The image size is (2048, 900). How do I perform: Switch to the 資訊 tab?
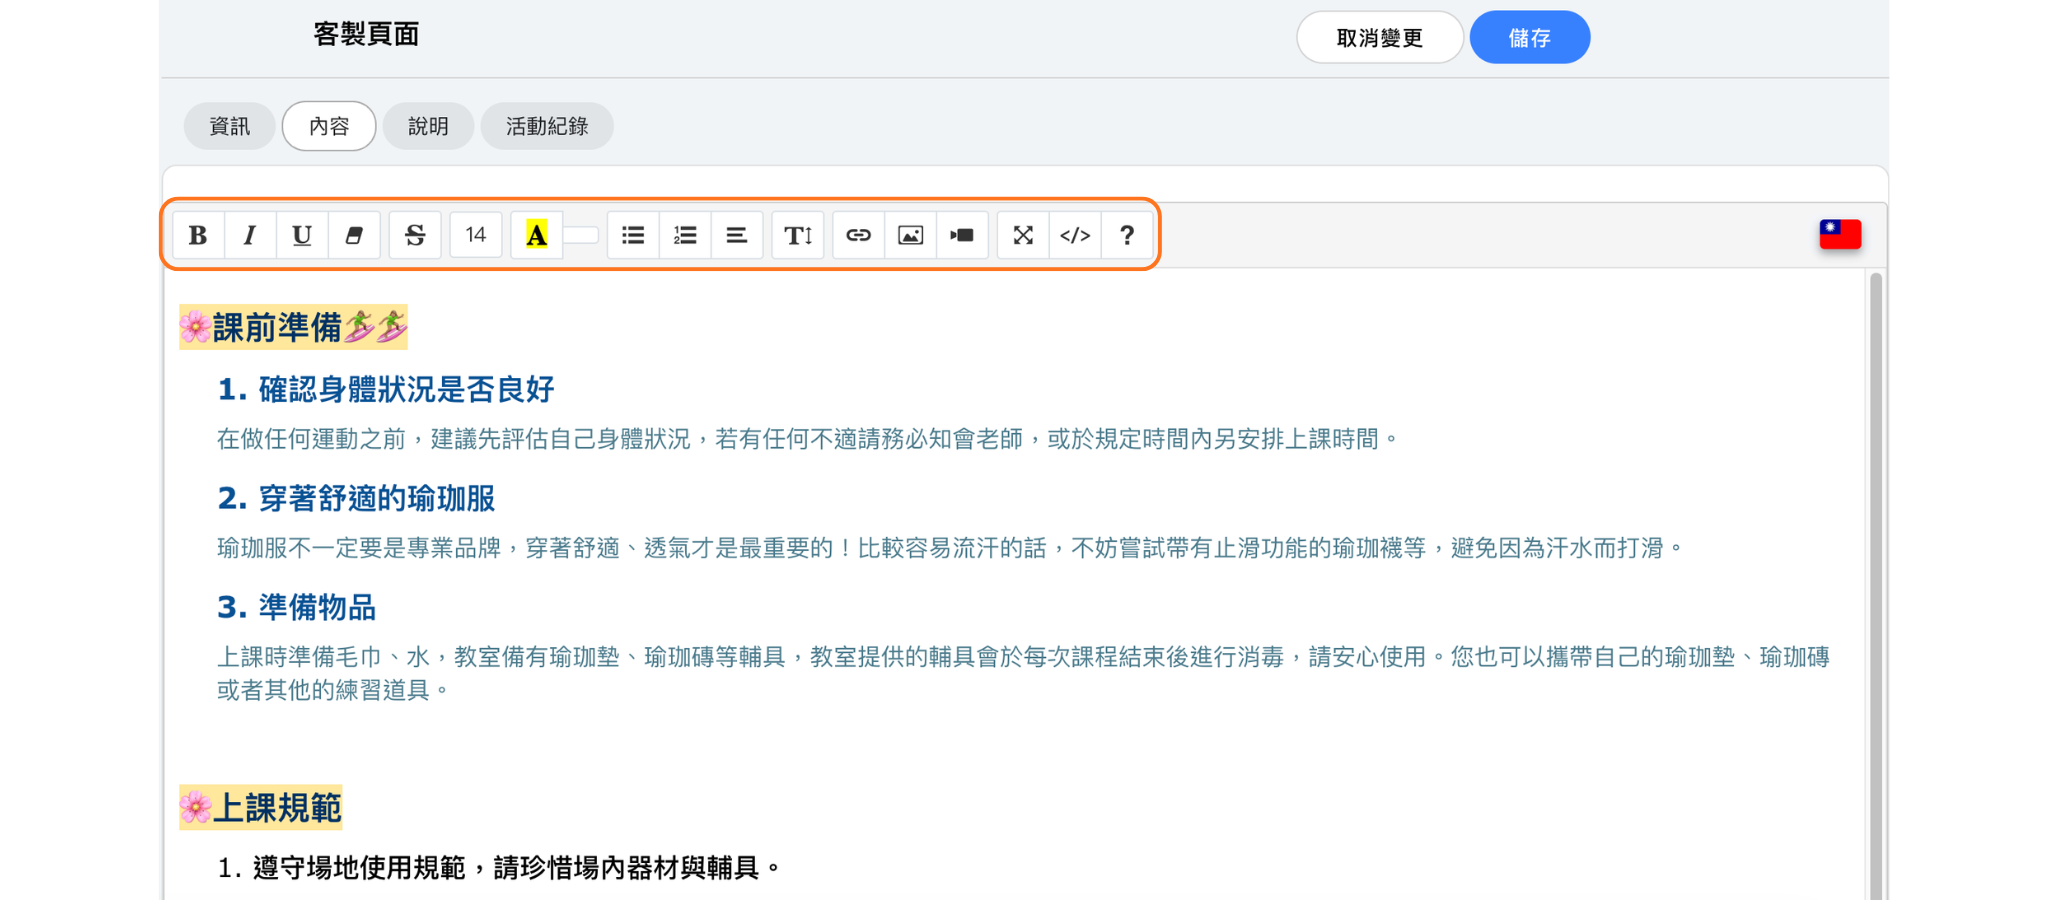tap(229, 126)
